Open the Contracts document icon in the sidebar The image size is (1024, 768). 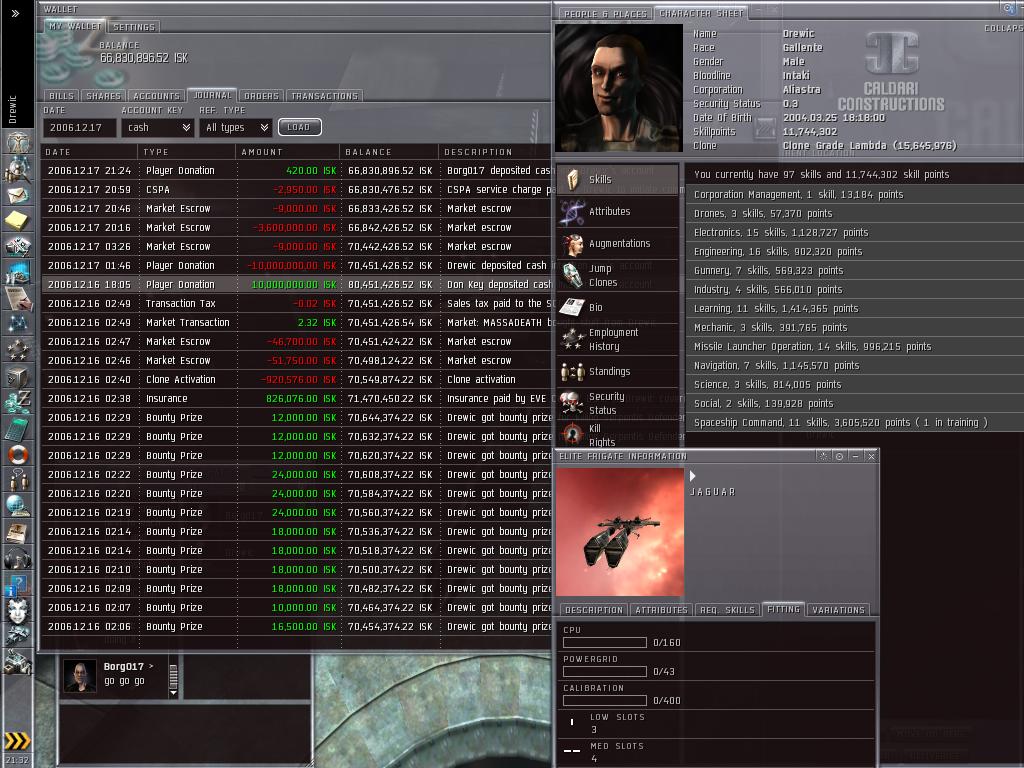(18, 297)
